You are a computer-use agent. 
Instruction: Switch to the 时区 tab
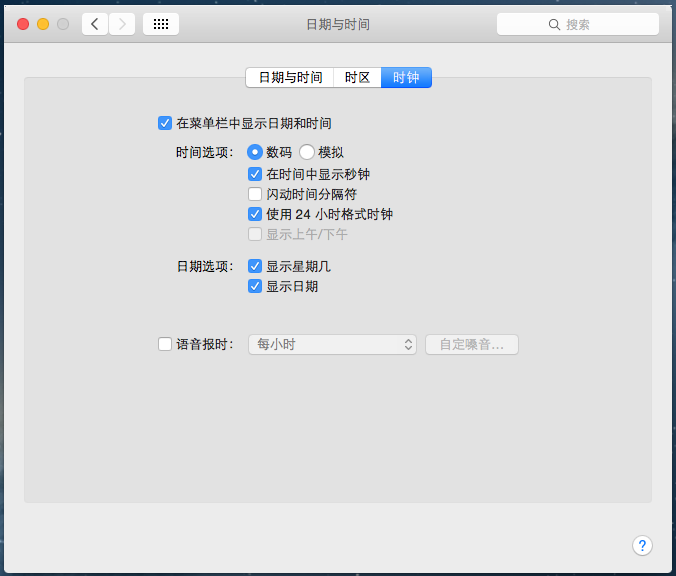357,78
